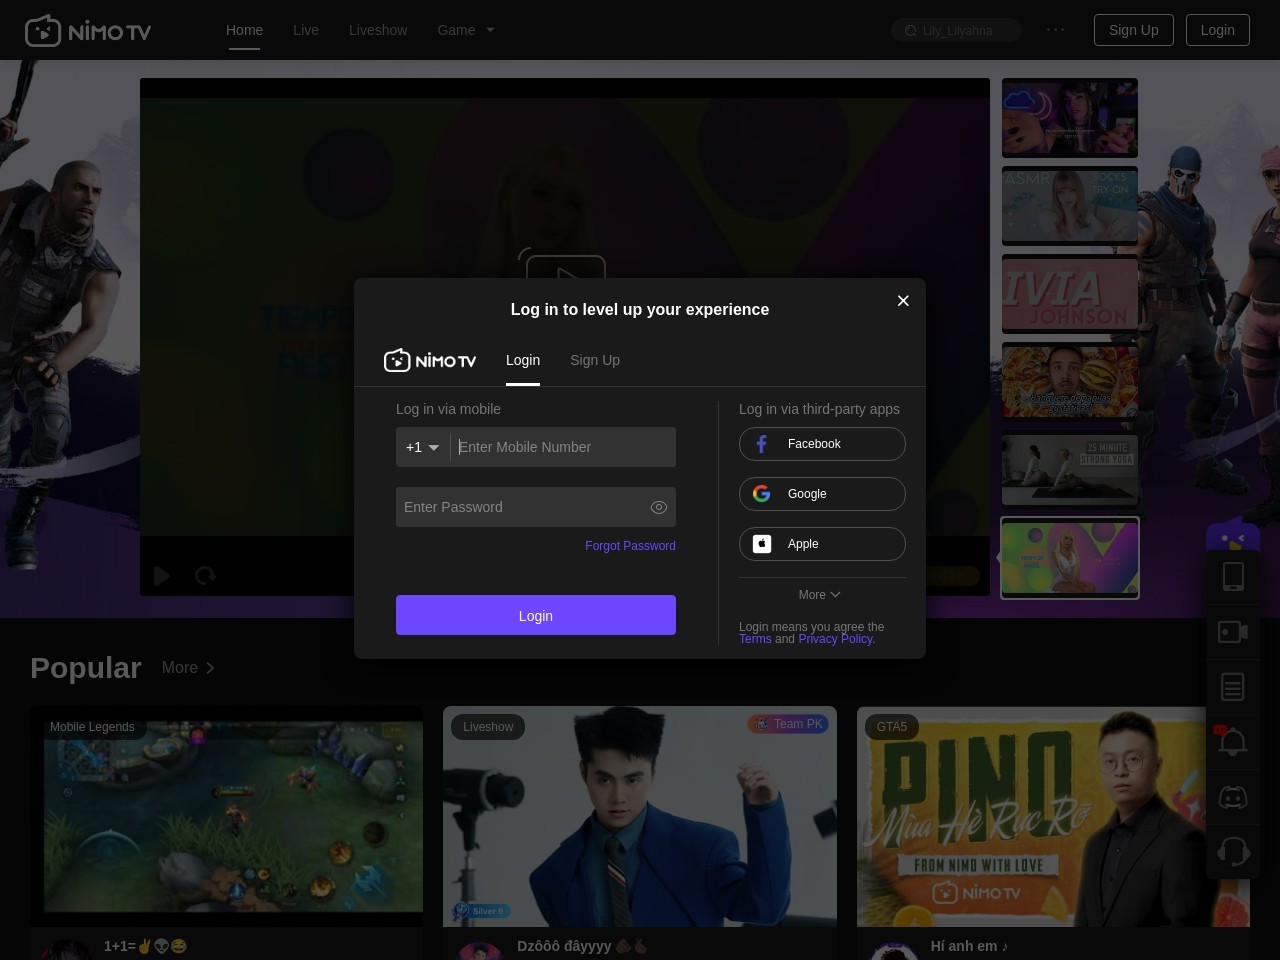Select the top cloud-themed stream thumbnail
The height and width of the screenshot is (960, 1280).
click(1070, 118)
